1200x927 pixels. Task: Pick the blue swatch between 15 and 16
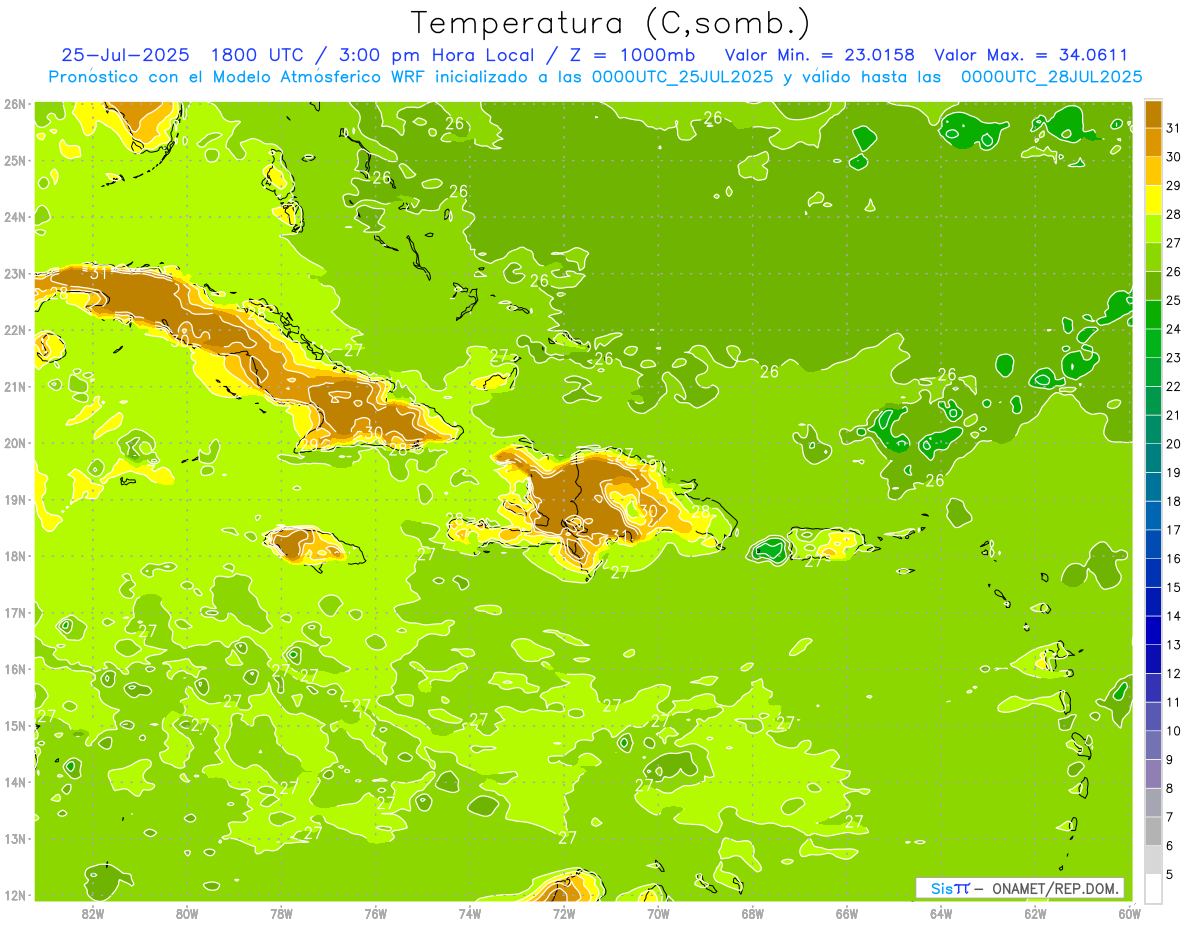(x=1153, y=573)
